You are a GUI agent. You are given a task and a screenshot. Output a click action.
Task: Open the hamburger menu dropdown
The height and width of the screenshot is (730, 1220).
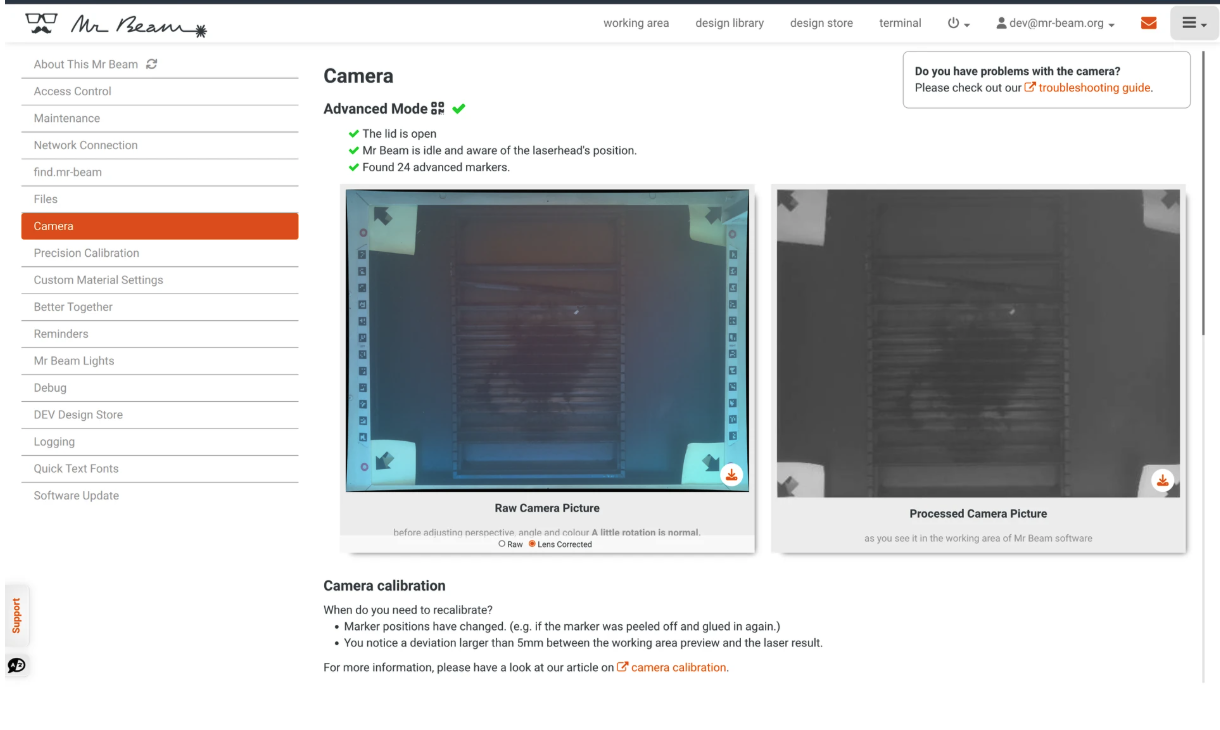(x=1195, y=23)
